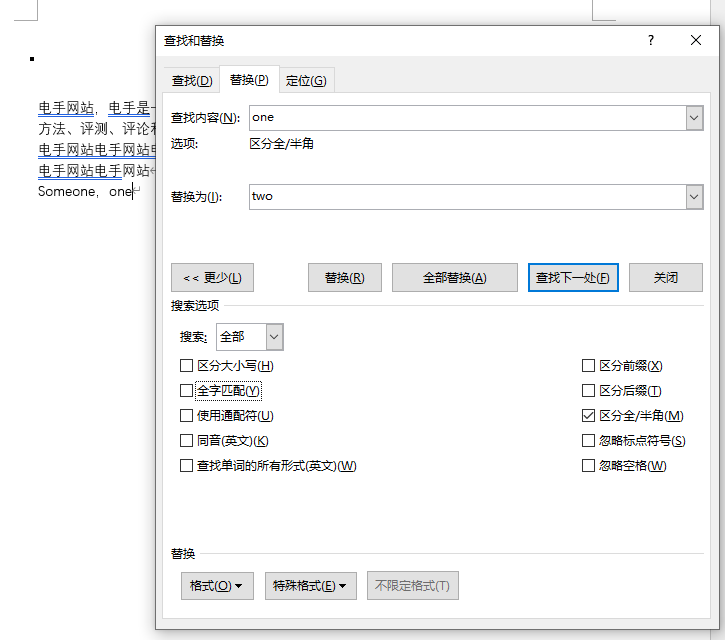This screenshot has height=640, width=725.
Task: Click the 查找内容 input field
Action: 467,117
